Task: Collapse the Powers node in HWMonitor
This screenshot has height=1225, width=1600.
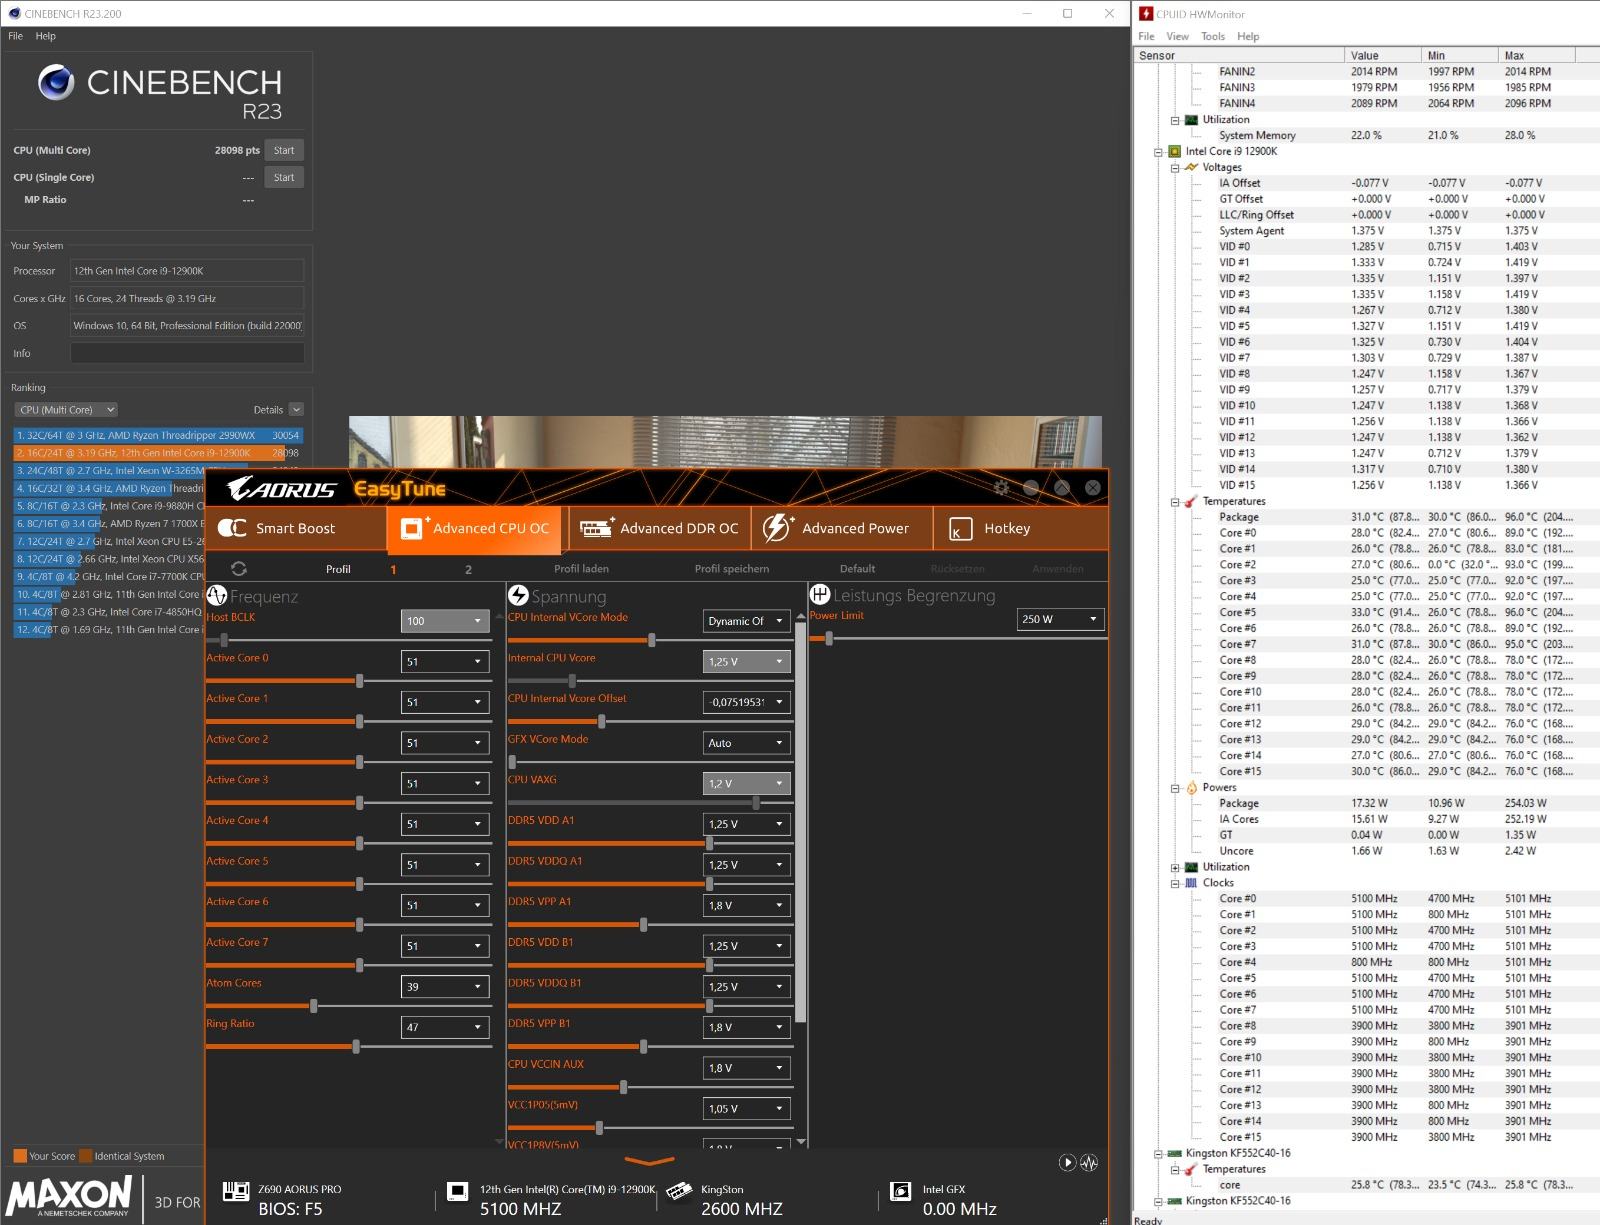Action: [x=1175, y=788]
